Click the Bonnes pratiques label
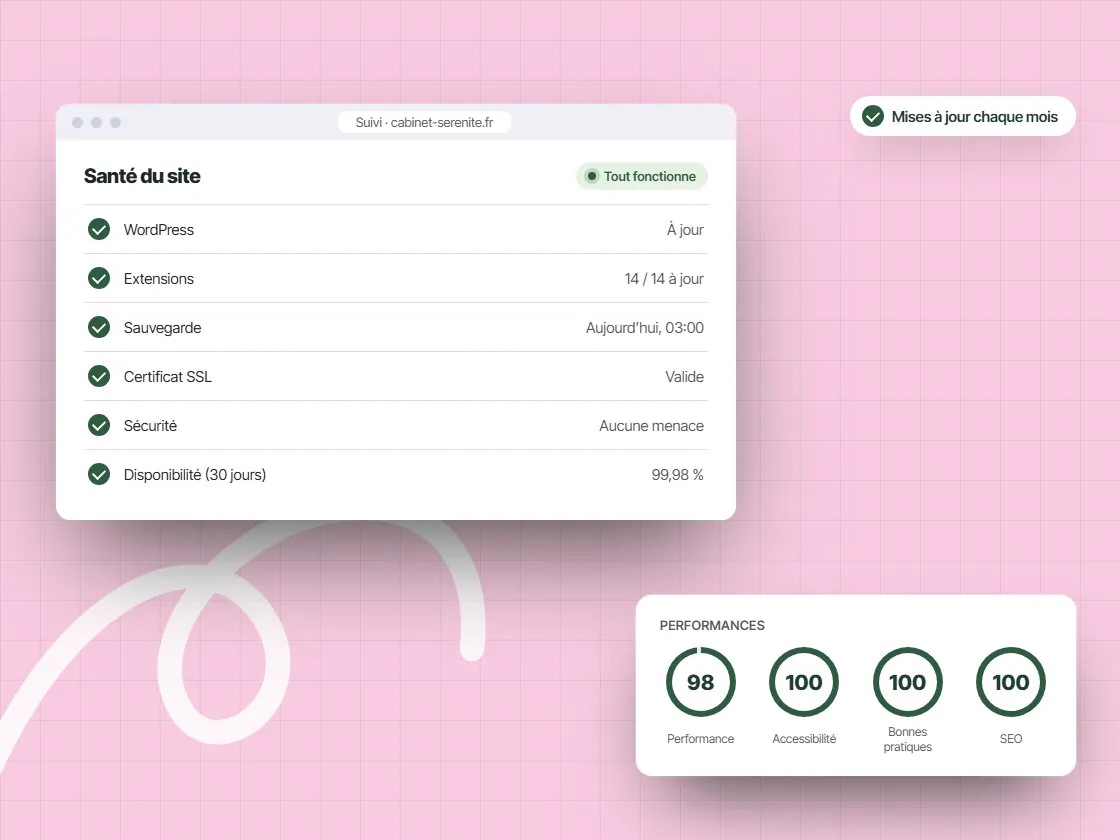Viewport: 1120px width, 840px height. click(x=908, y=739)
